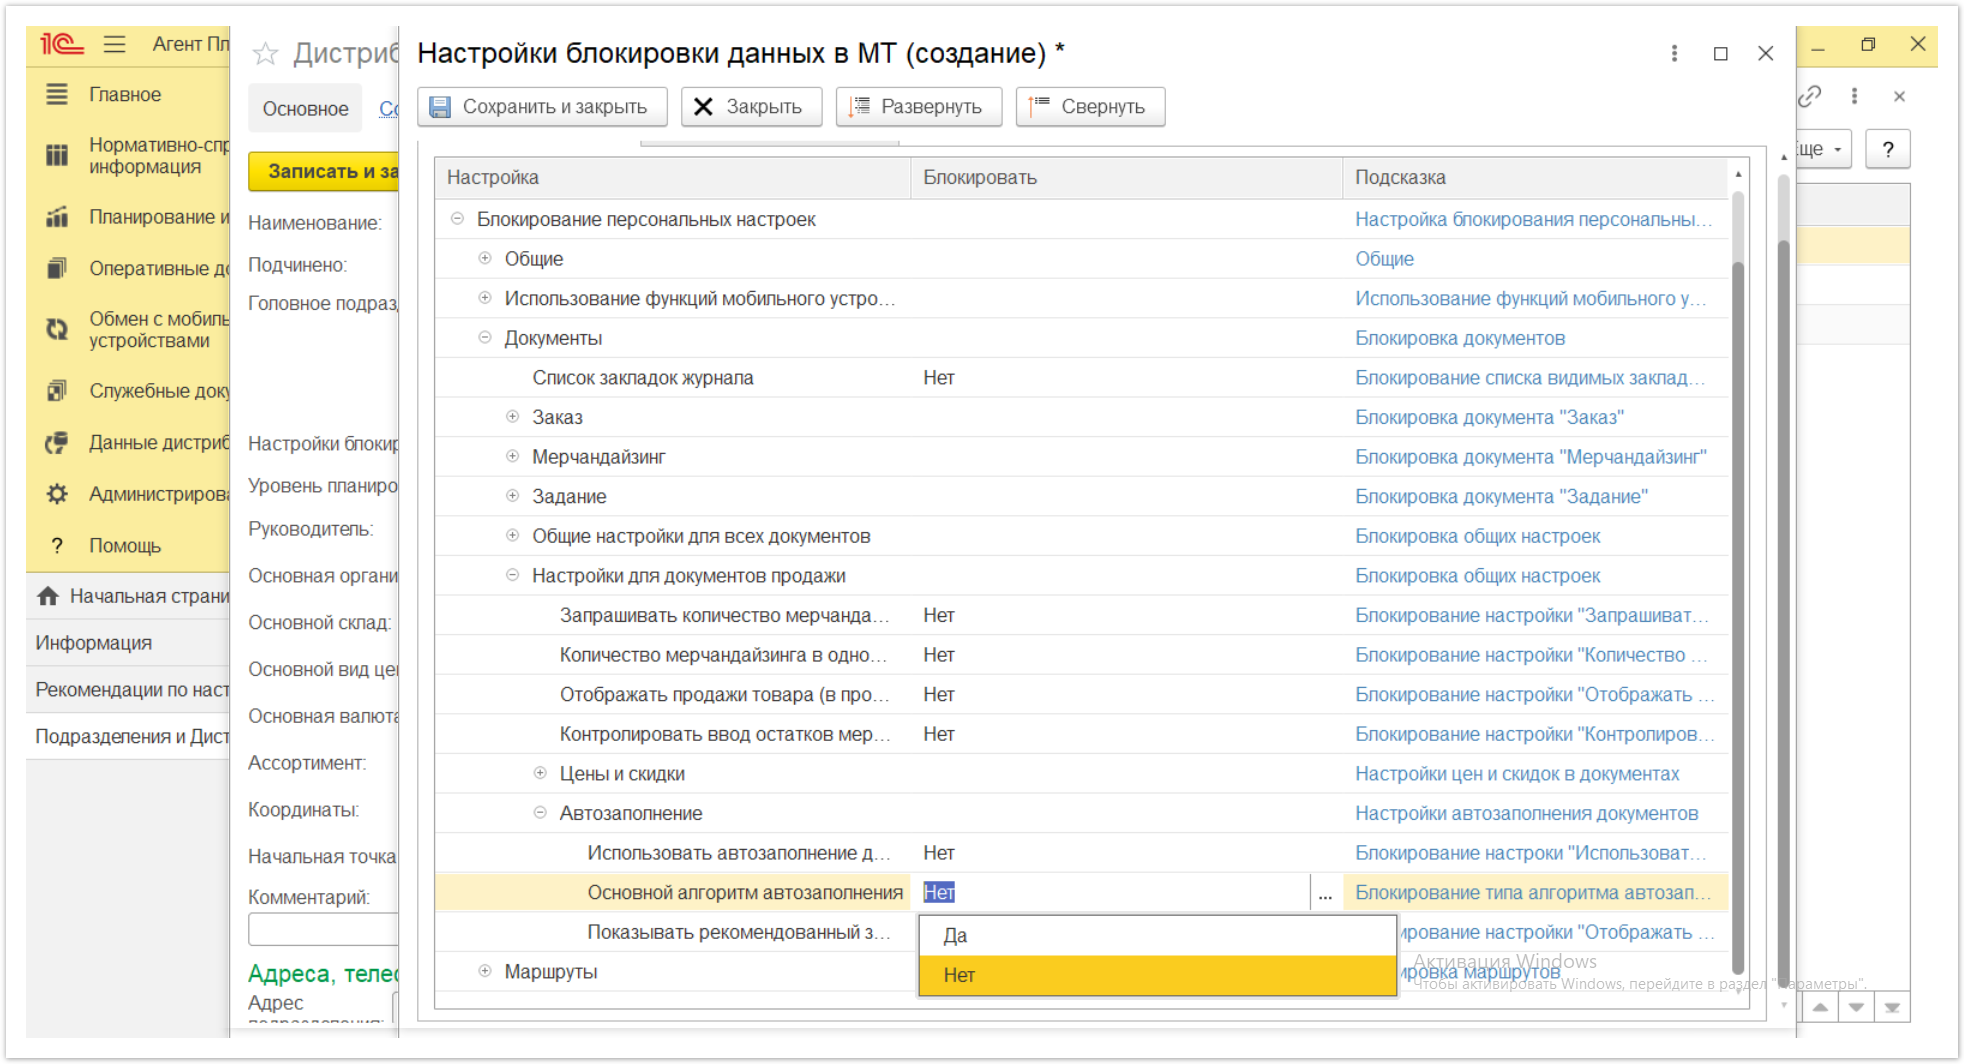Collapse Блокирование персональных настроек node
1964x1064 pixels.
pos(457,218)
